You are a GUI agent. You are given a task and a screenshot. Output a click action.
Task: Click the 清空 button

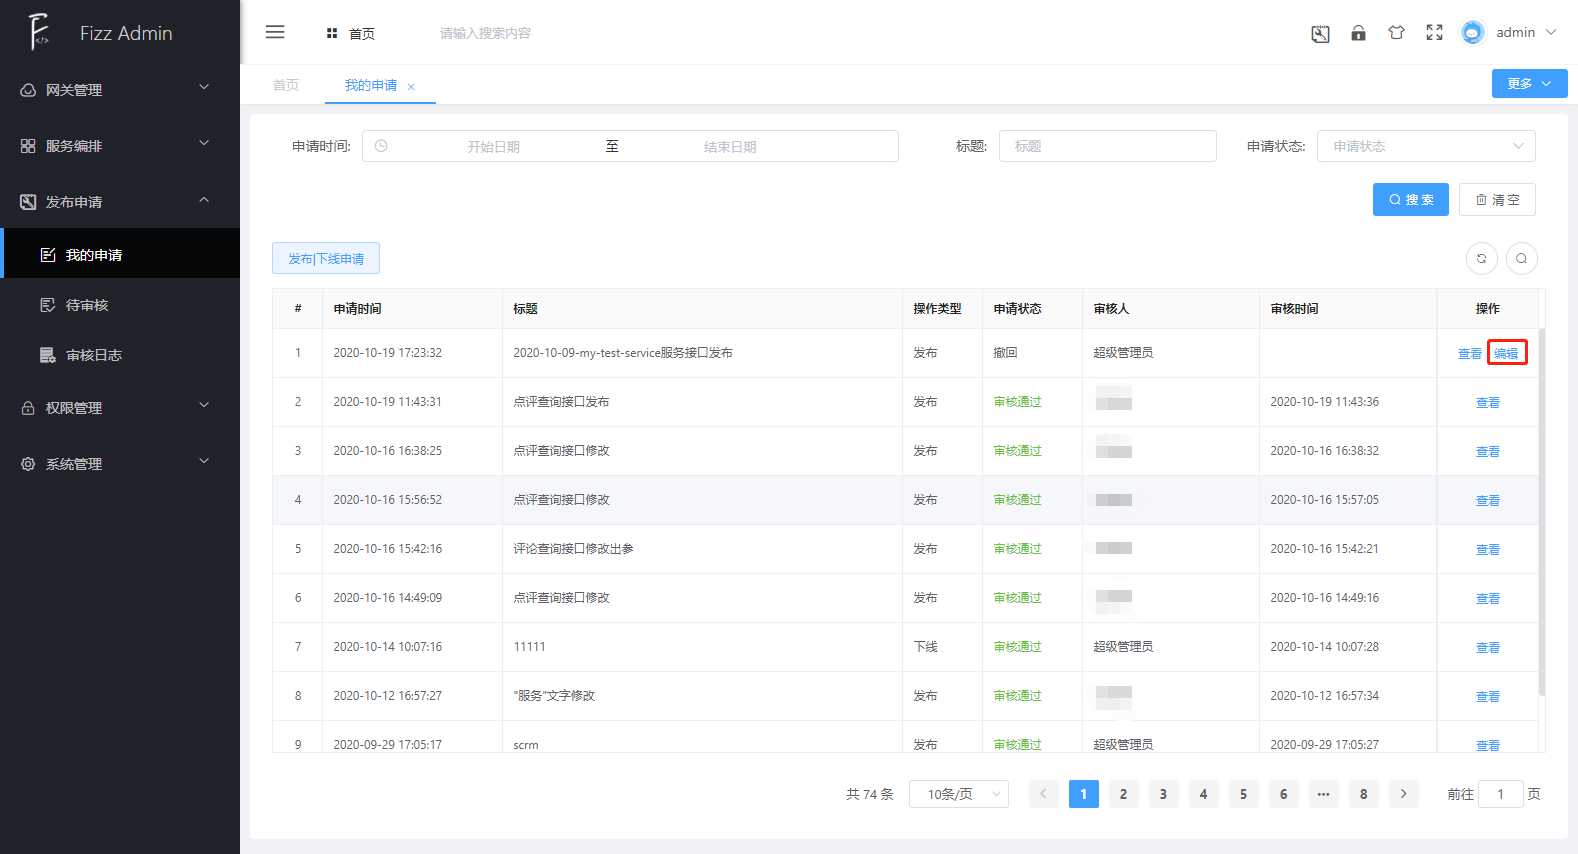(x=1497, y=199)
